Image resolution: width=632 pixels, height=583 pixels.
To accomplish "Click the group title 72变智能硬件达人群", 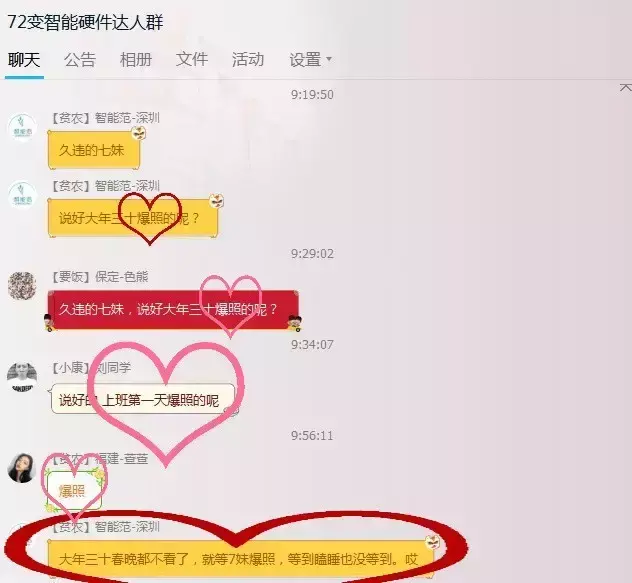I will click(85, 22).
